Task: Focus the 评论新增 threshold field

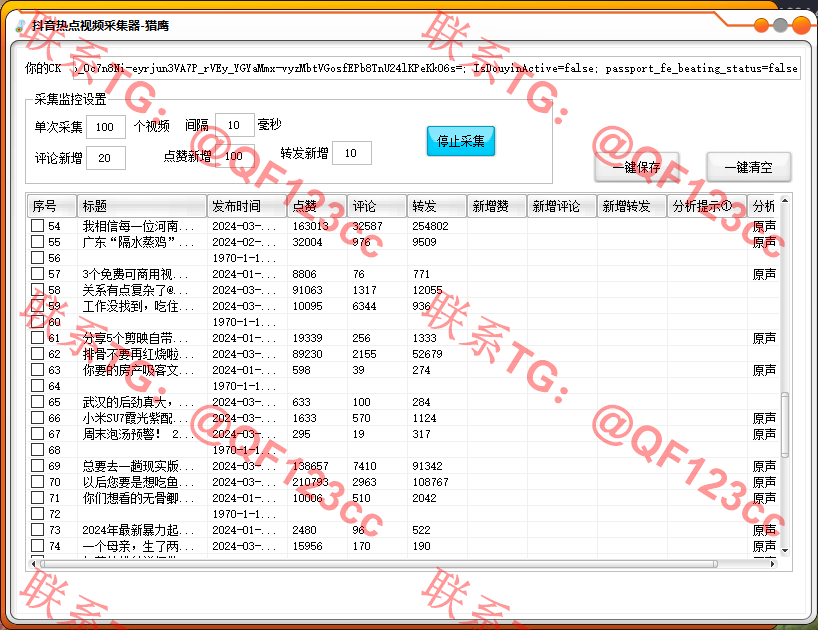Action: click(x=106, y=158)
